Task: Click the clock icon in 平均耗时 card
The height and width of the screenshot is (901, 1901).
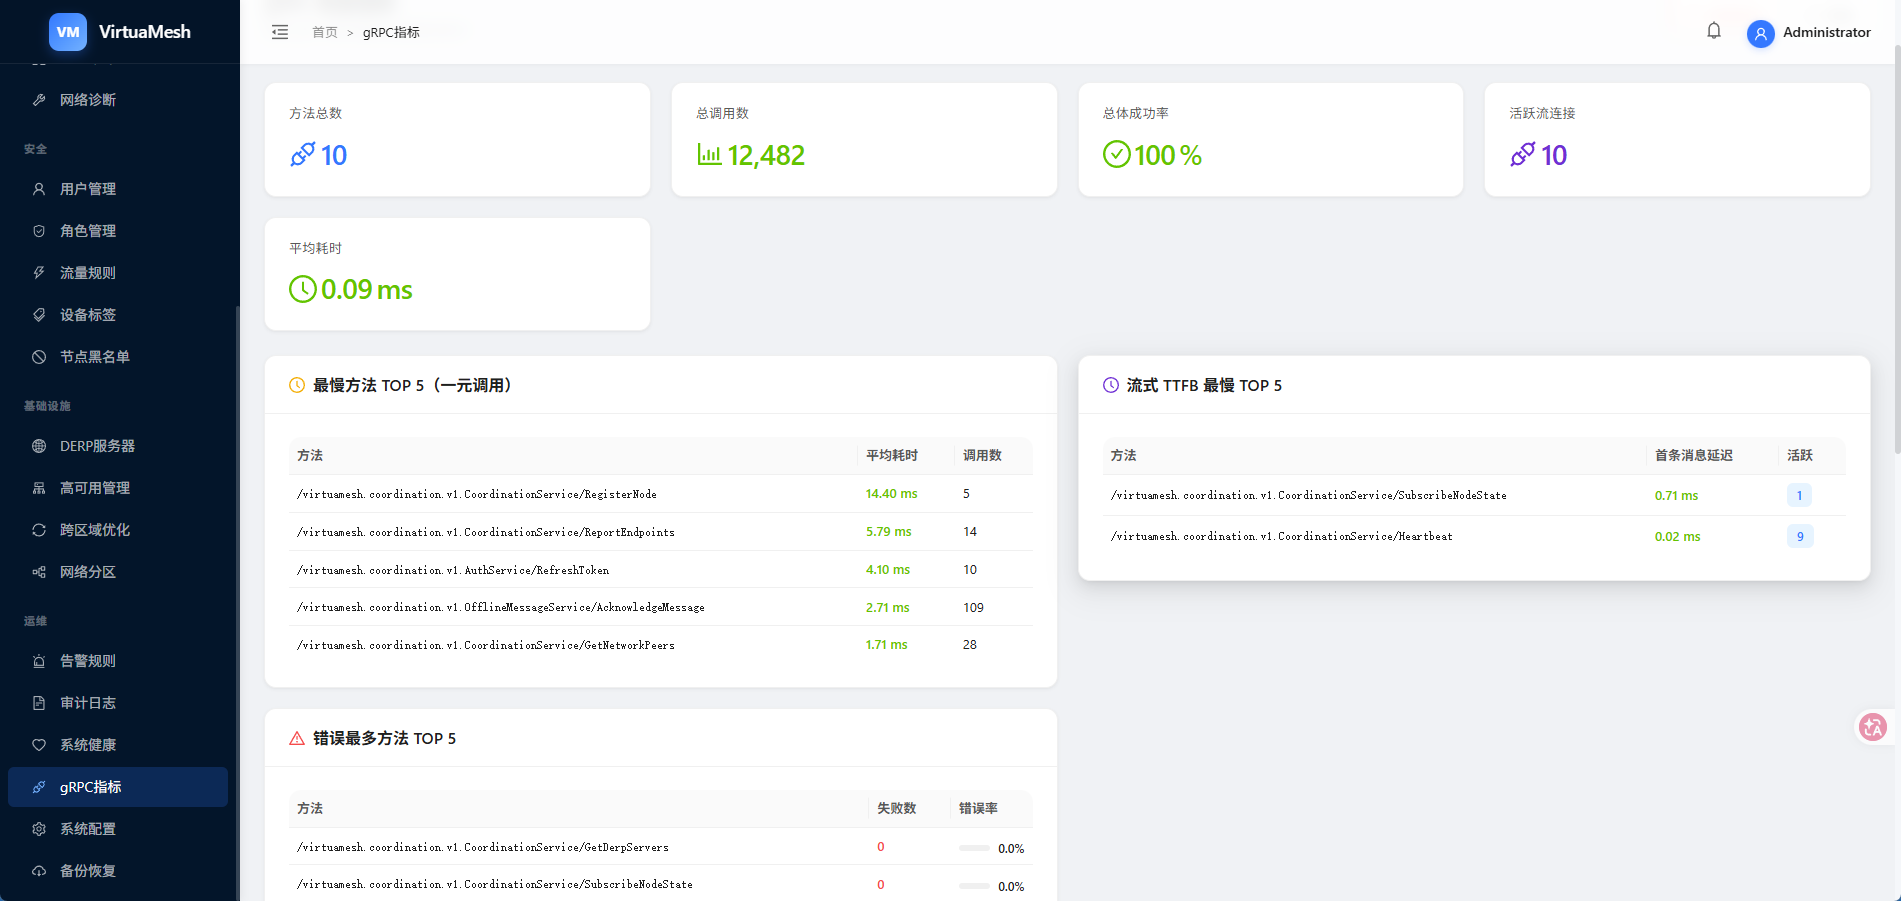Action: tap(303, 289)
